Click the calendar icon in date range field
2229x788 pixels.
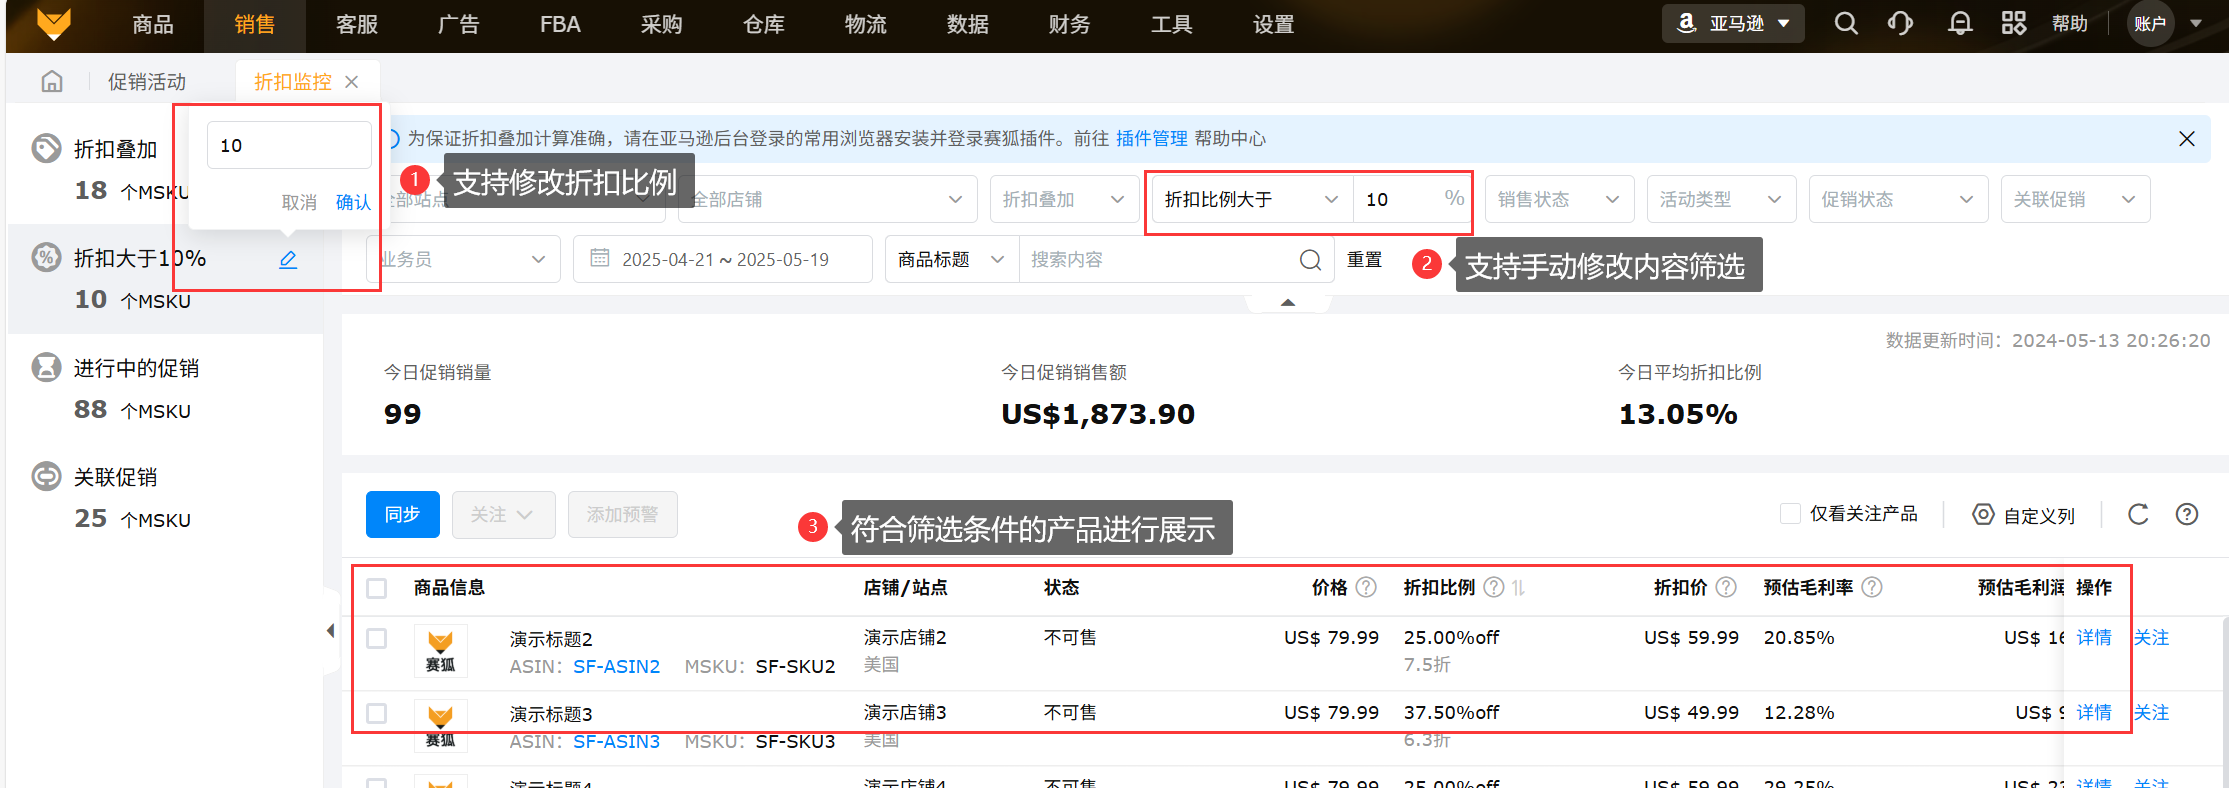(599, 258)
